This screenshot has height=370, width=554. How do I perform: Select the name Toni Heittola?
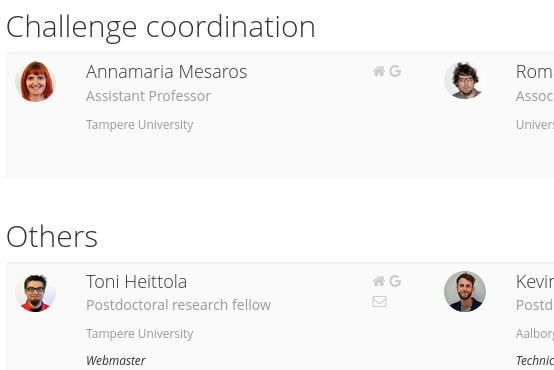click(136, 282)
